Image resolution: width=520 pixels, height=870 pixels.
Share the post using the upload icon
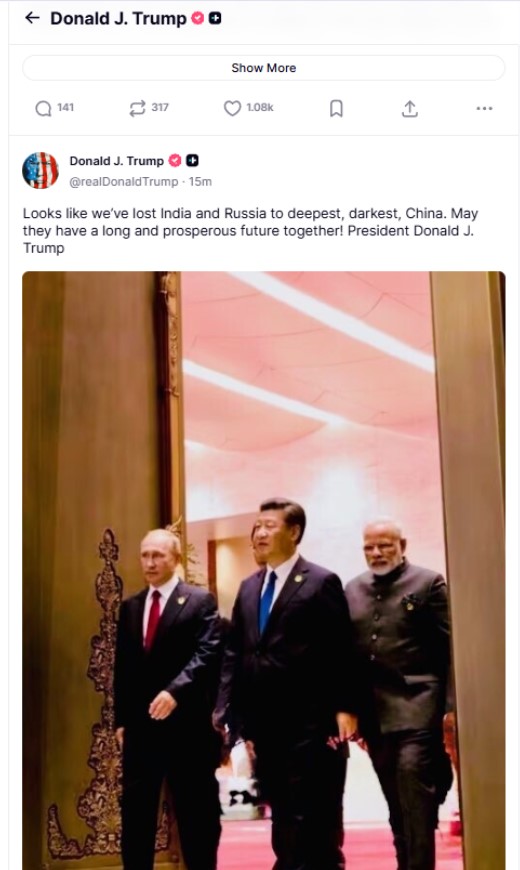click(x=410, y=108)
